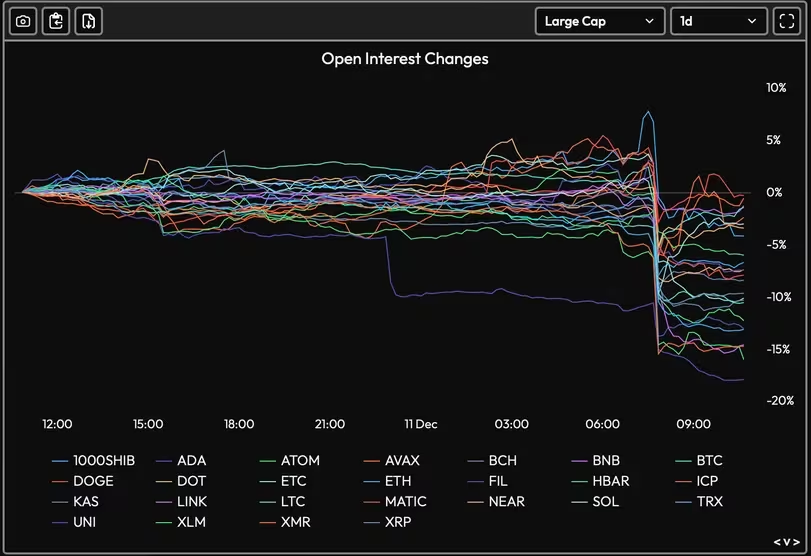Viewport: 811px width, 556px height.
Task: Click the AVAX legend color line swatch
Action: 371,461
